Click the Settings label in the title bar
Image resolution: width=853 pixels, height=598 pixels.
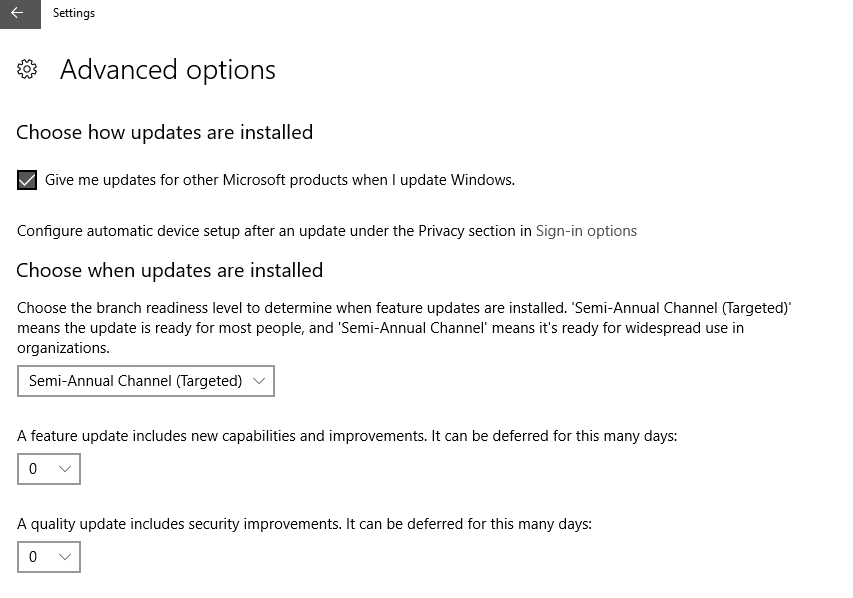(x=74, y=13)
